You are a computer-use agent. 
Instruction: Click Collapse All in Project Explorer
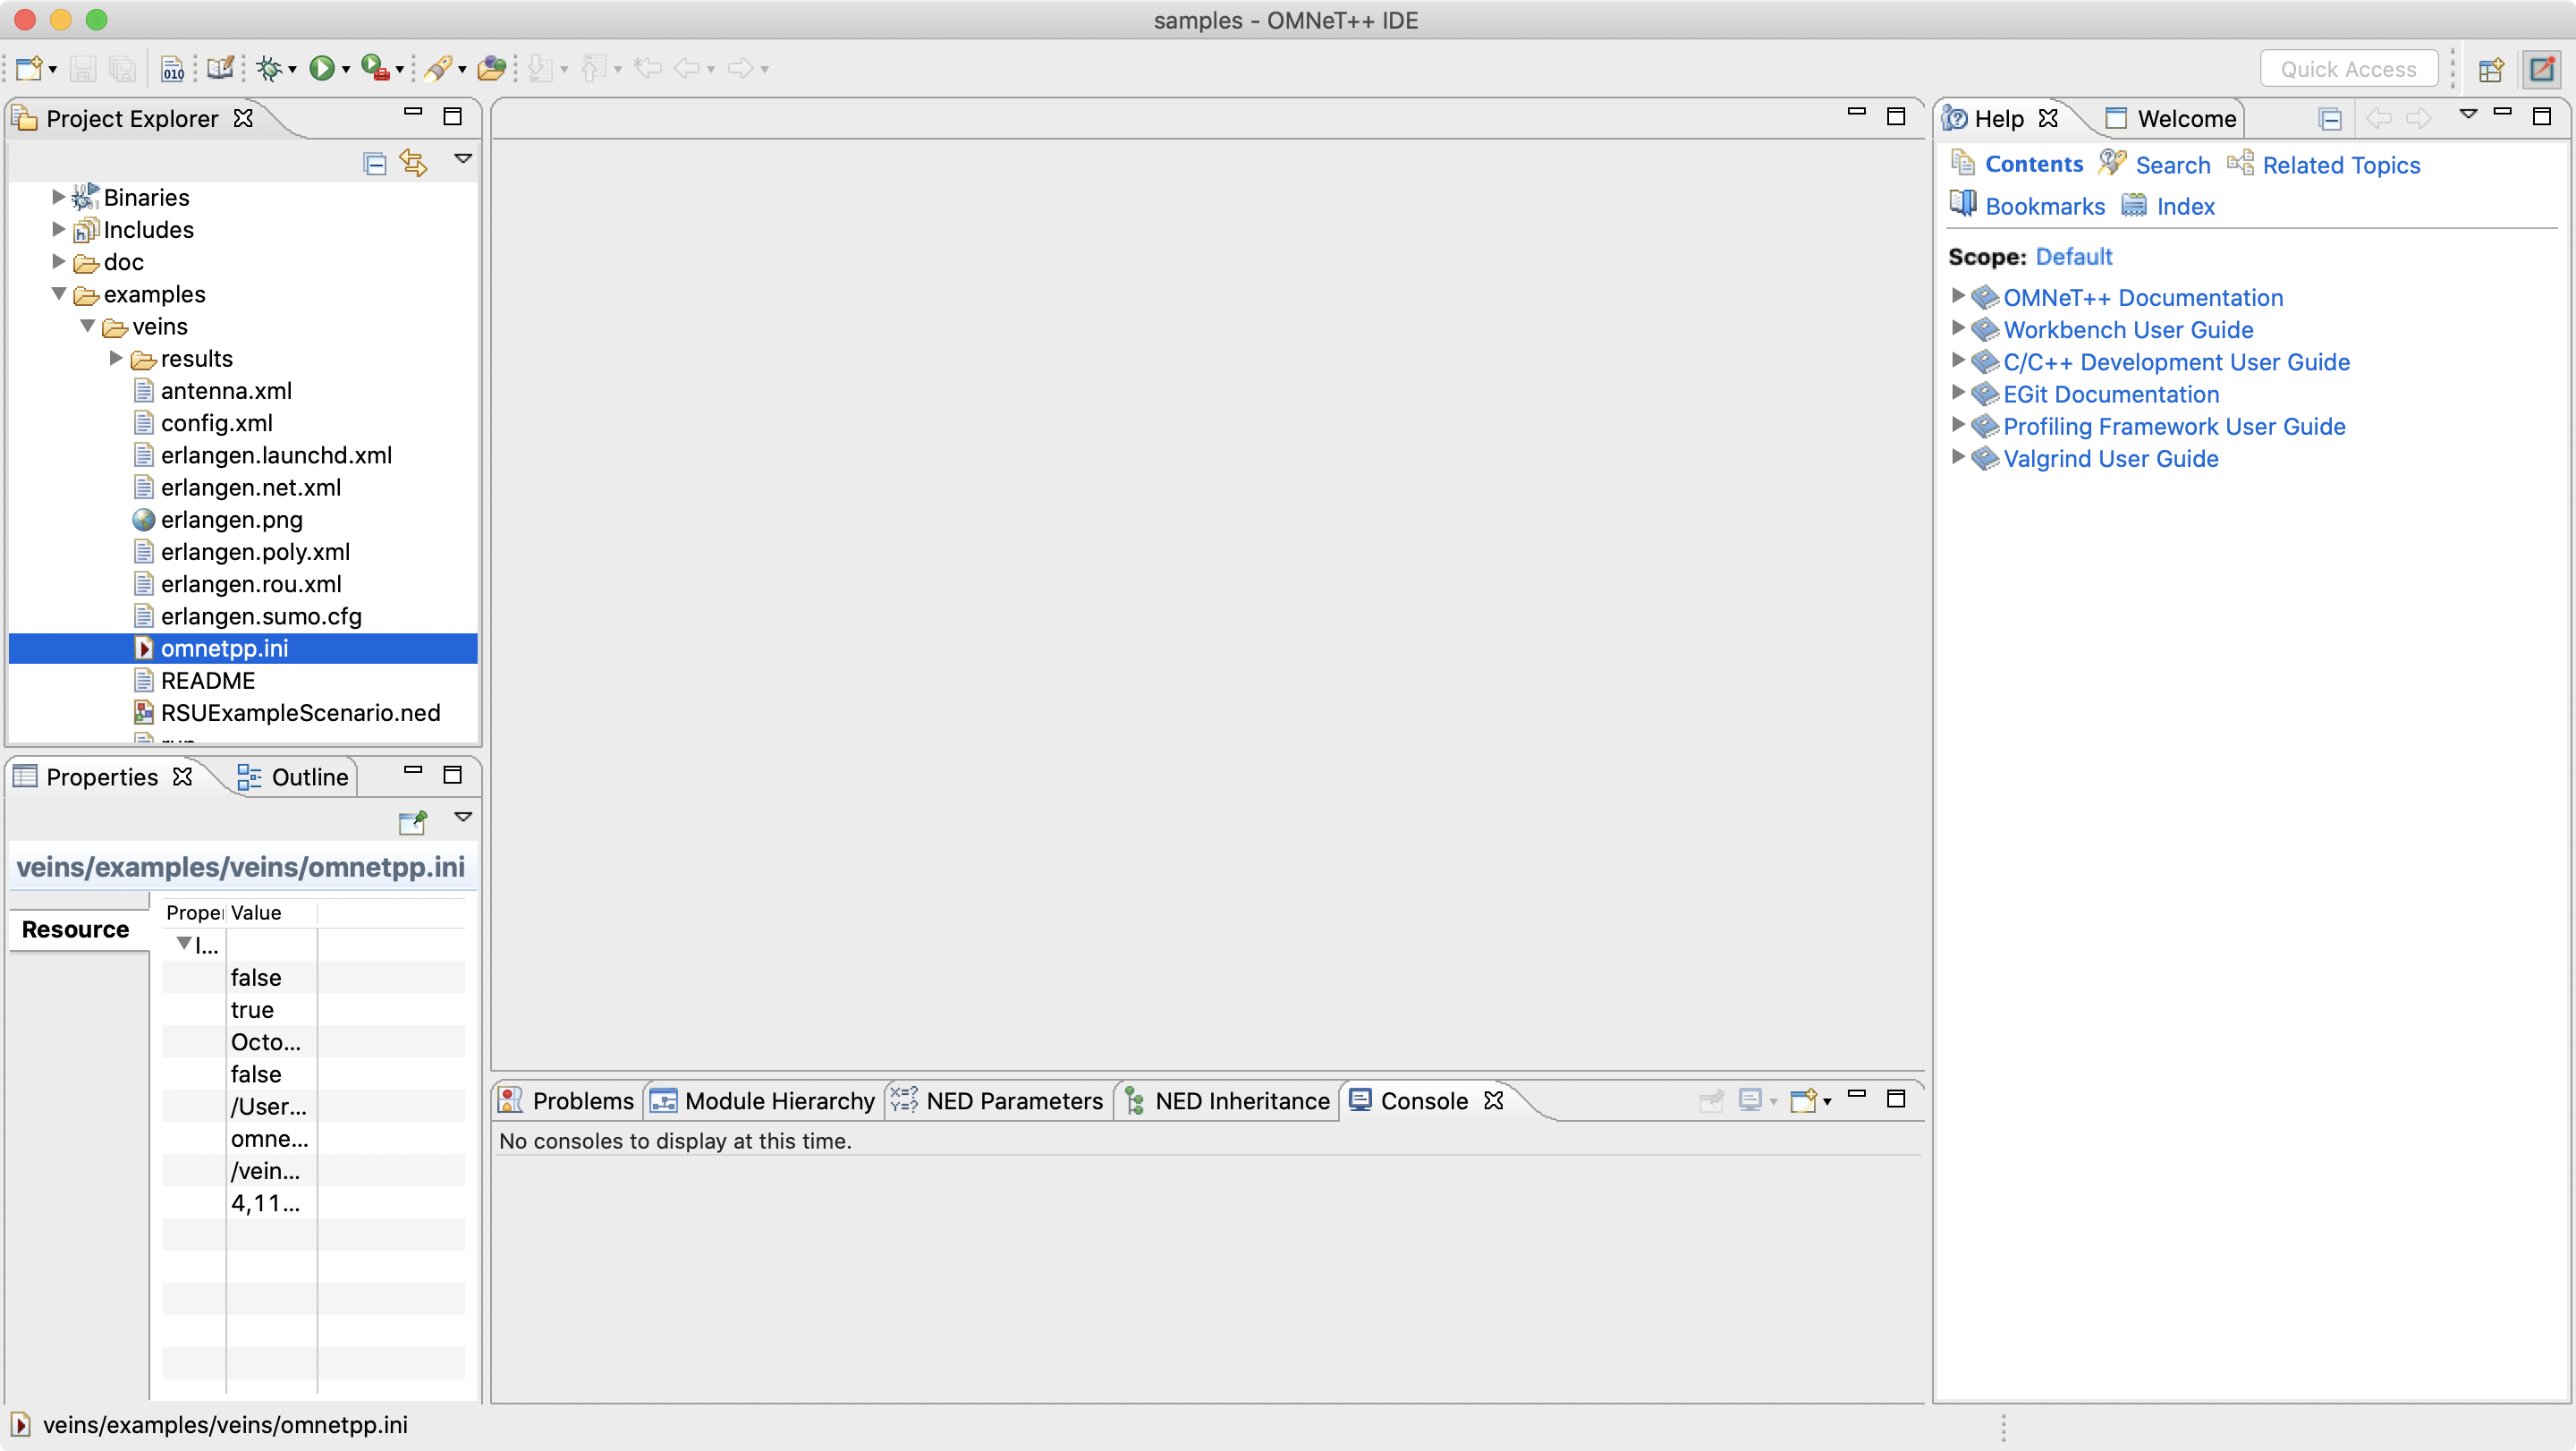pos(375,163)
